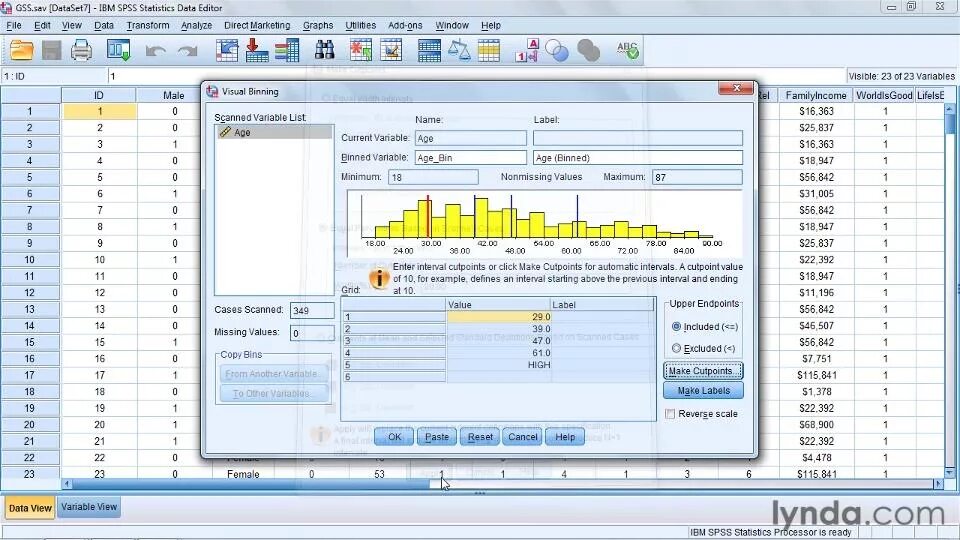This screenshot has height=540, width=960.
Task: Select Age in Scanned Variable List
Action: [274, 132]
